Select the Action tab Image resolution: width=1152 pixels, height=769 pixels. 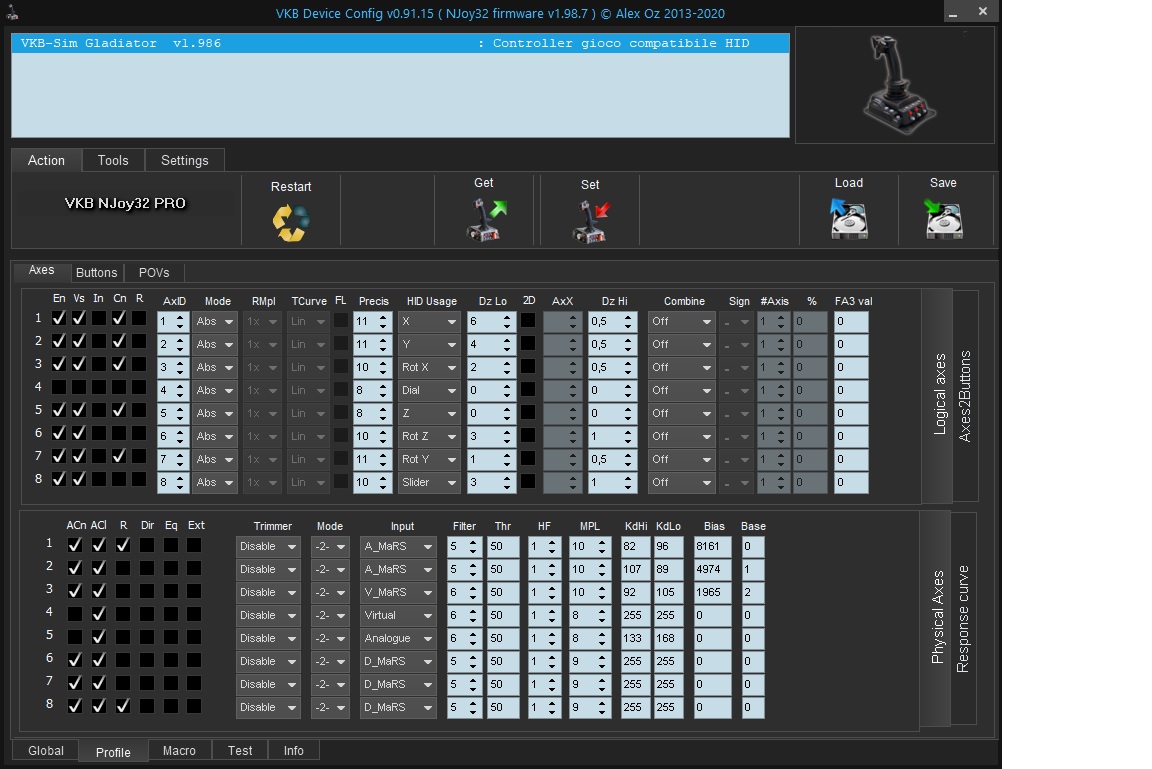46,160
